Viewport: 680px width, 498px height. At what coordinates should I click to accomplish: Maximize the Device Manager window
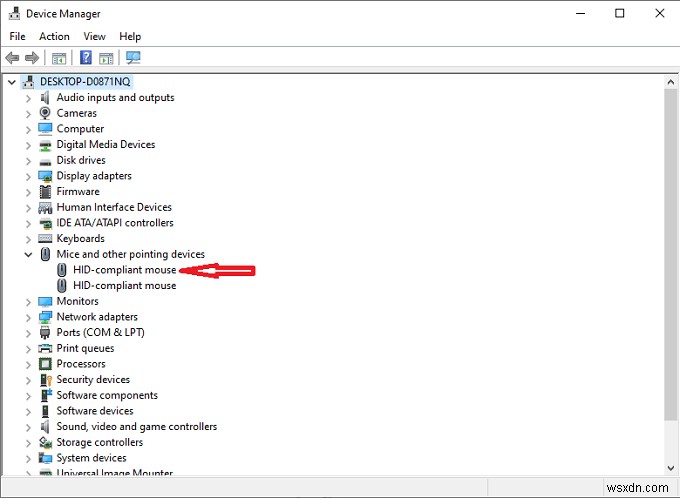(620, 13)
